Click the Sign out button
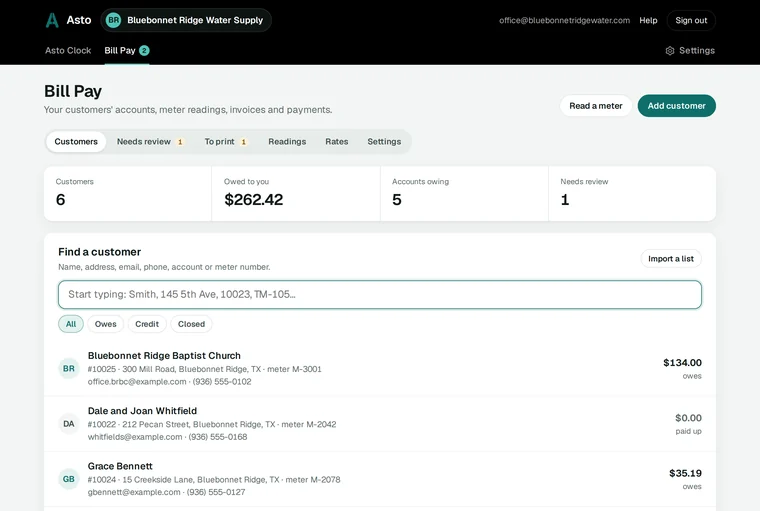760x511 pixels. pos(691,20)
